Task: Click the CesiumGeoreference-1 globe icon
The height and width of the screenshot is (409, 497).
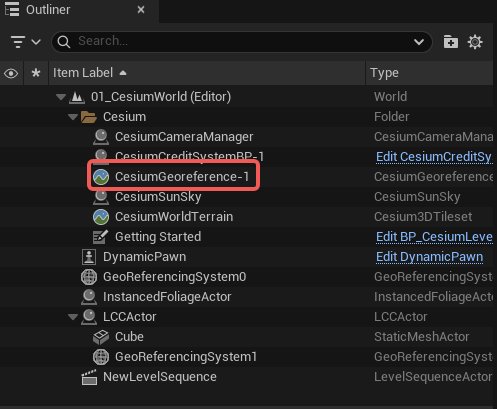Action: coord(101,177)
